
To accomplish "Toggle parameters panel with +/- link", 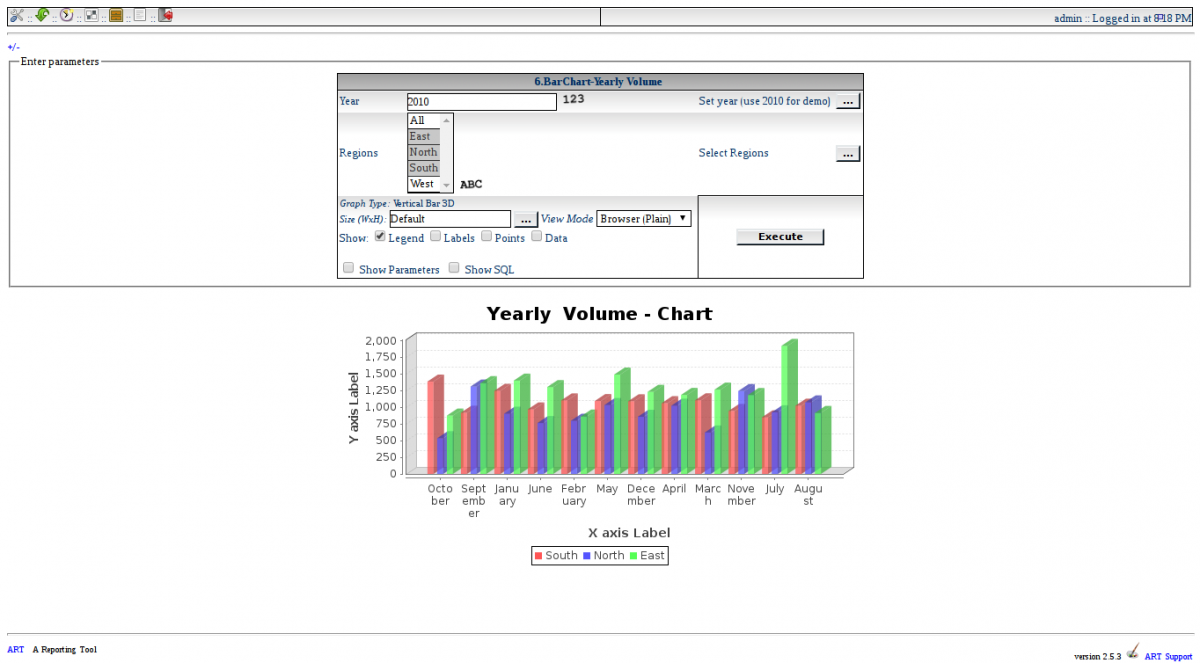I will 13,47.
